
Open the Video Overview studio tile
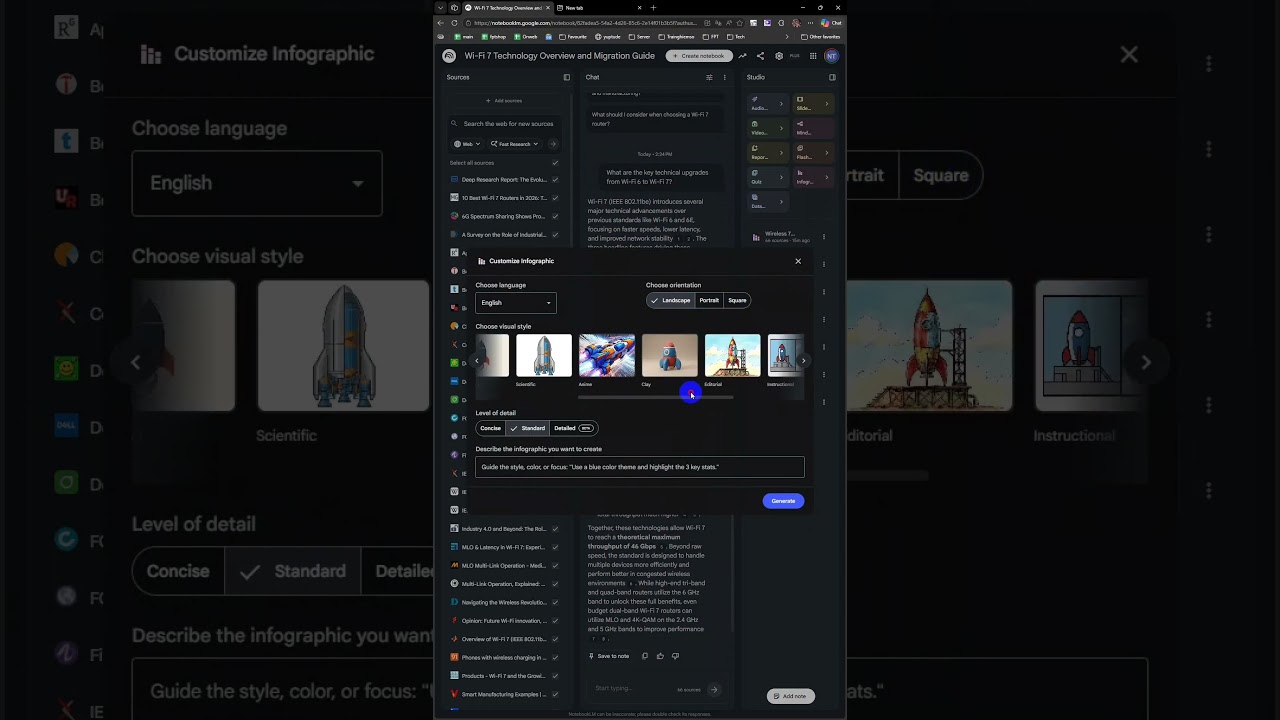click(768, 128)
